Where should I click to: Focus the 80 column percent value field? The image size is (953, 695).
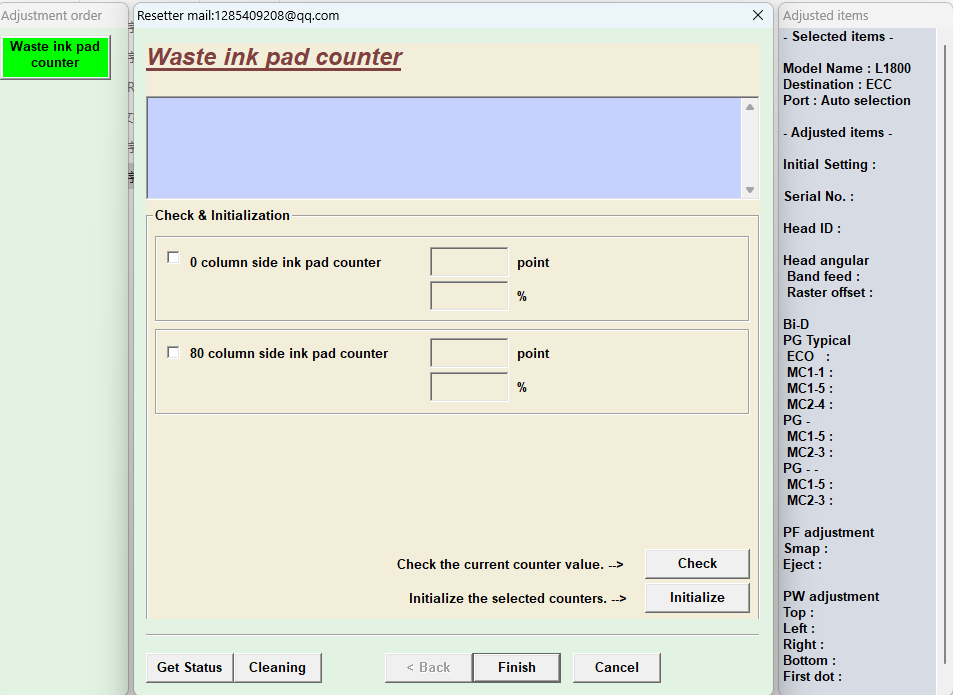click(x=469, y=387)
